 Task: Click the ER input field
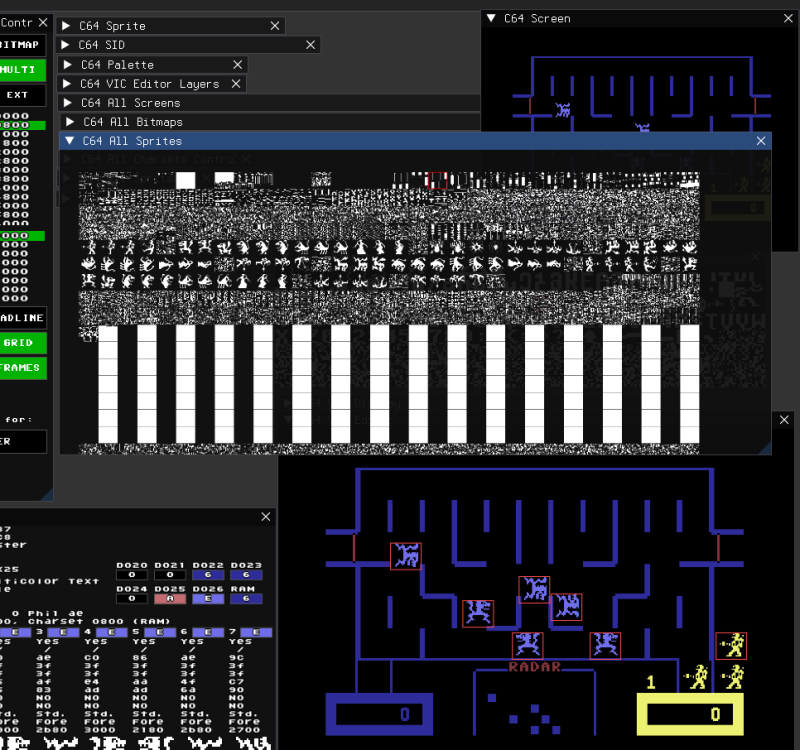[22, 442]
